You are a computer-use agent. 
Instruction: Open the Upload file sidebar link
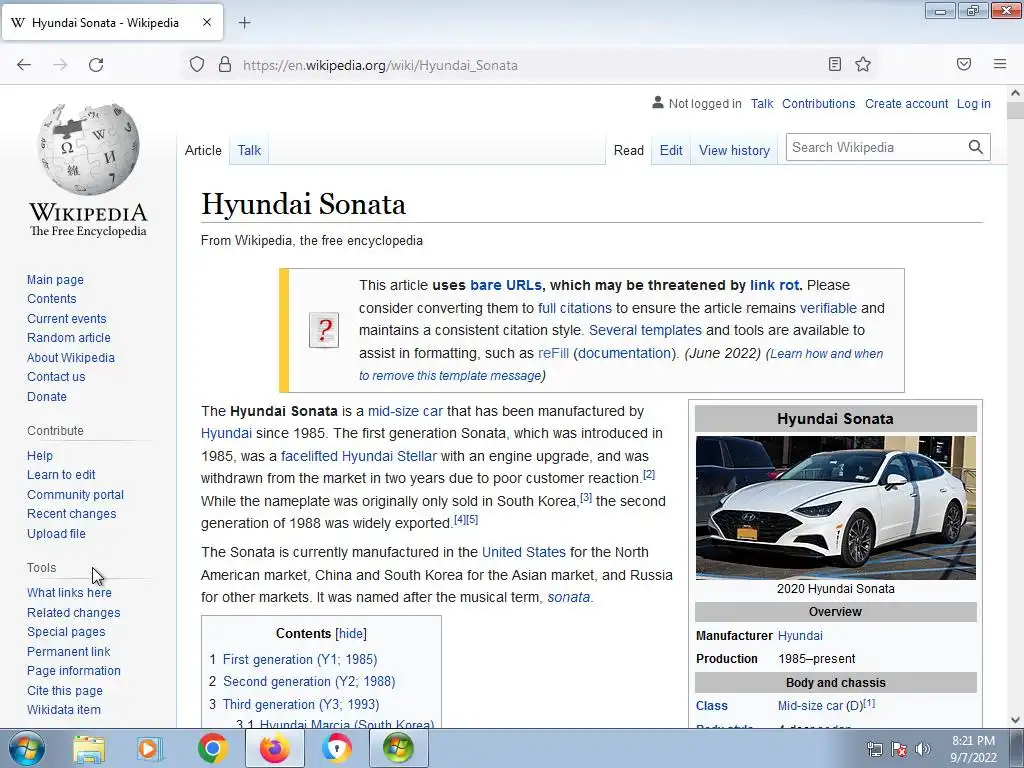56,534
